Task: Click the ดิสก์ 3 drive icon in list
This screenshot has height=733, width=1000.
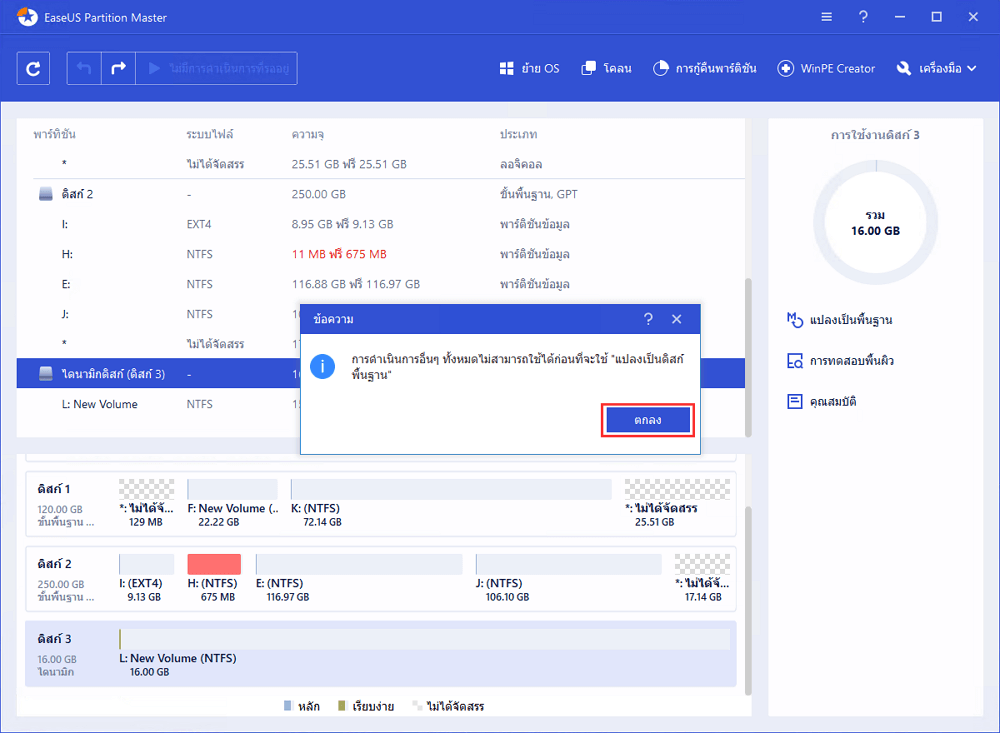Action: point(45,374)
